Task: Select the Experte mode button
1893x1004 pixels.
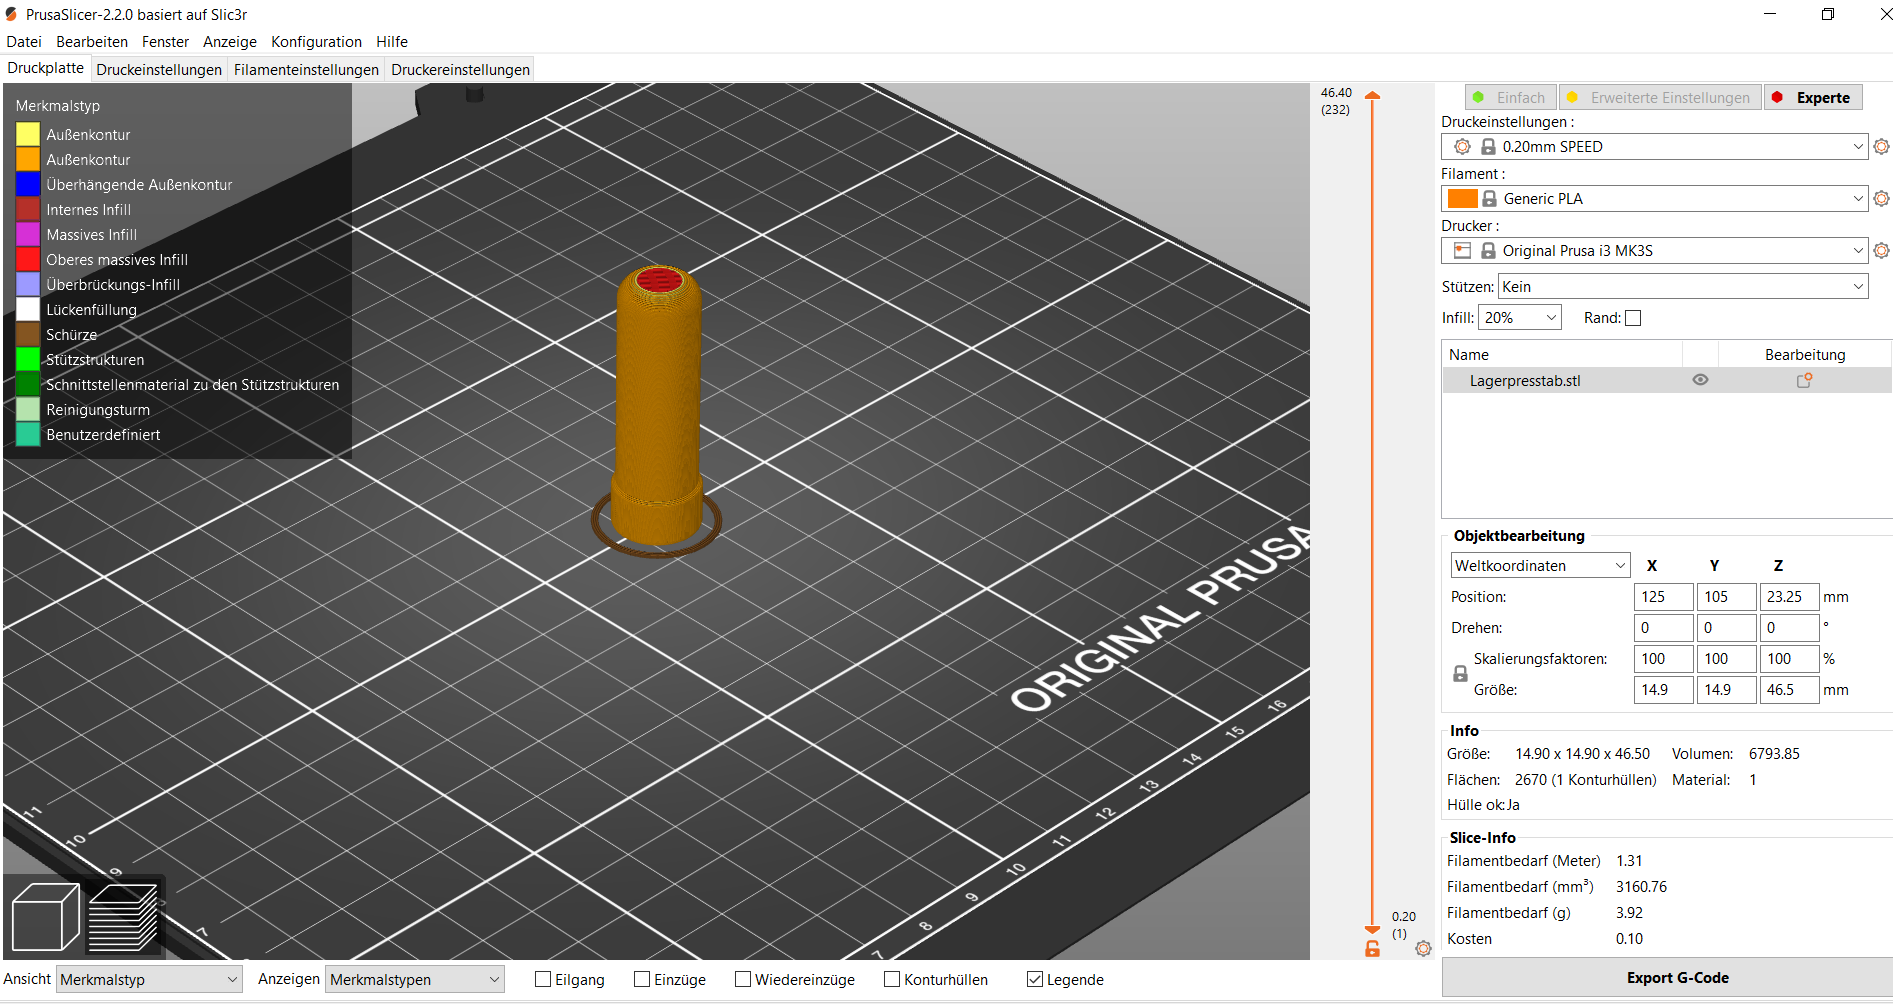Action: pos(1813,97)
